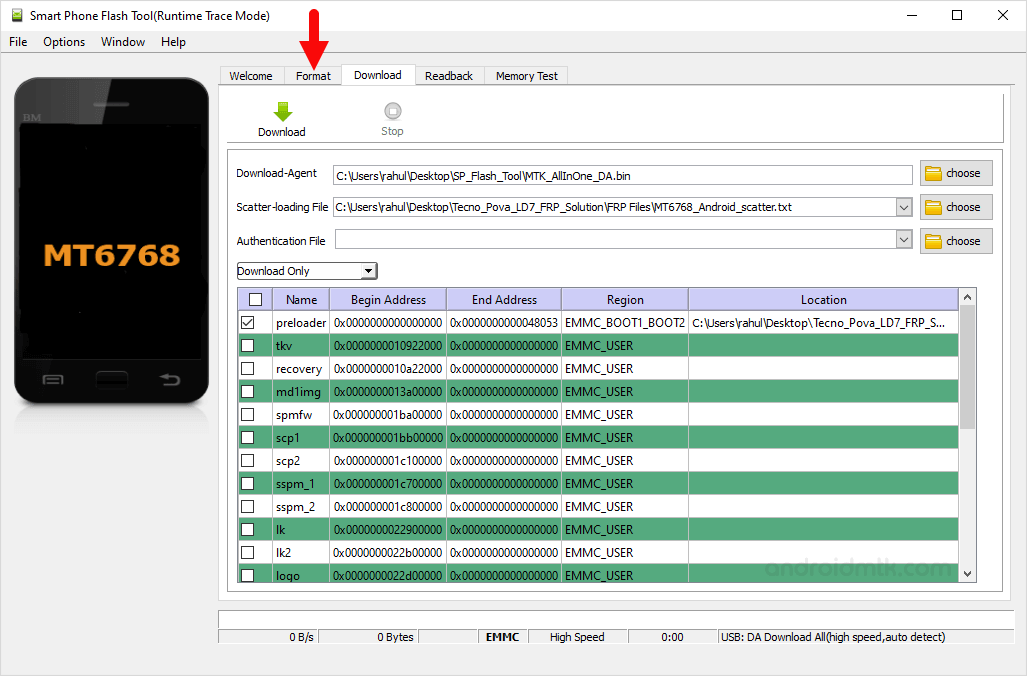
Task: Click the choose button for Scatter-loading File
Action: [x=955, y=206]
